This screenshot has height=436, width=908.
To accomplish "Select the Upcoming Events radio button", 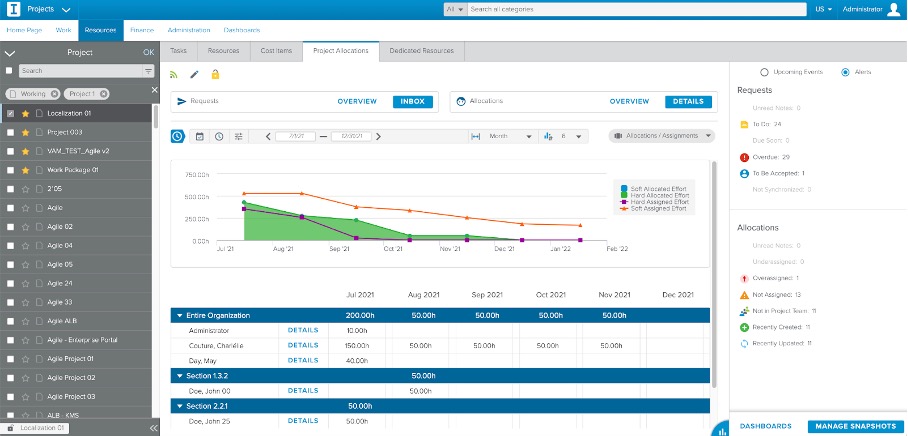I will click(765, 72).
